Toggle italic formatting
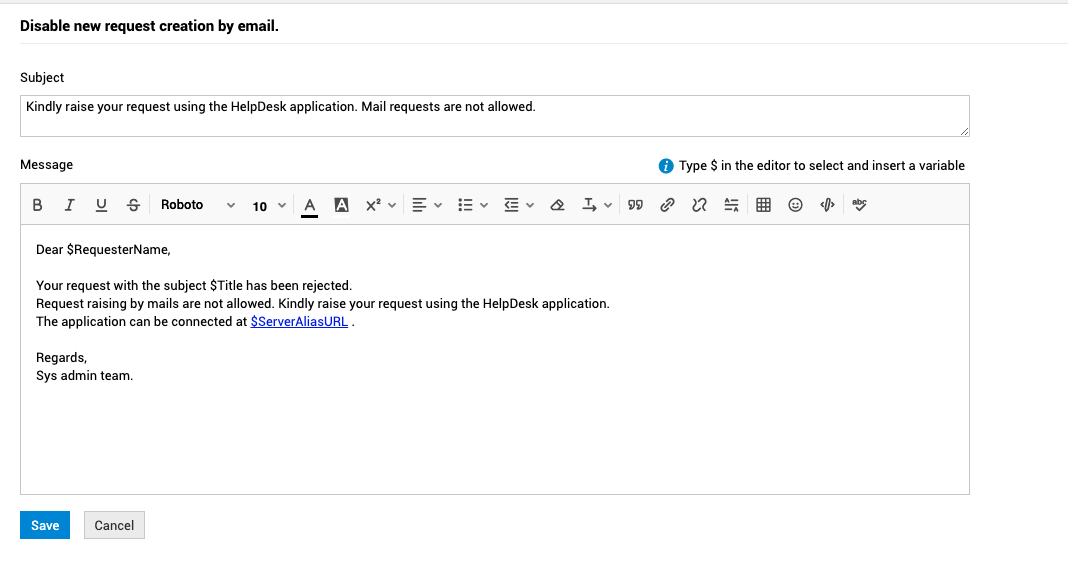Image resolution: width=1068 pixels, height=584 pixels. [x=69, y=205]
